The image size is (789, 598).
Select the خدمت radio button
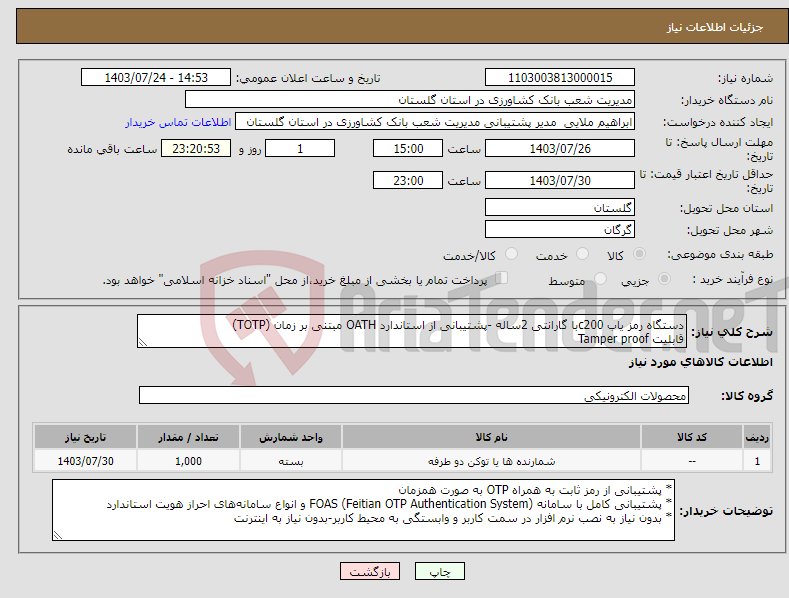point(582,254)
